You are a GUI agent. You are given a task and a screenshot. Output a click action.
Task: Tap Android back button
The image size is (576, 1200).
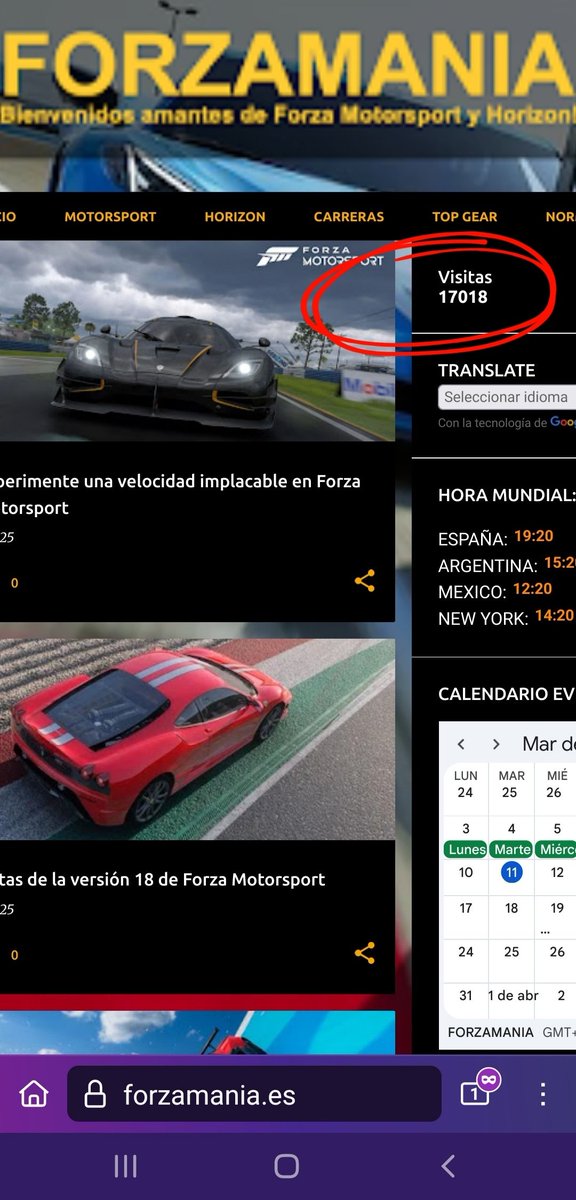(x=448, y=1166)
